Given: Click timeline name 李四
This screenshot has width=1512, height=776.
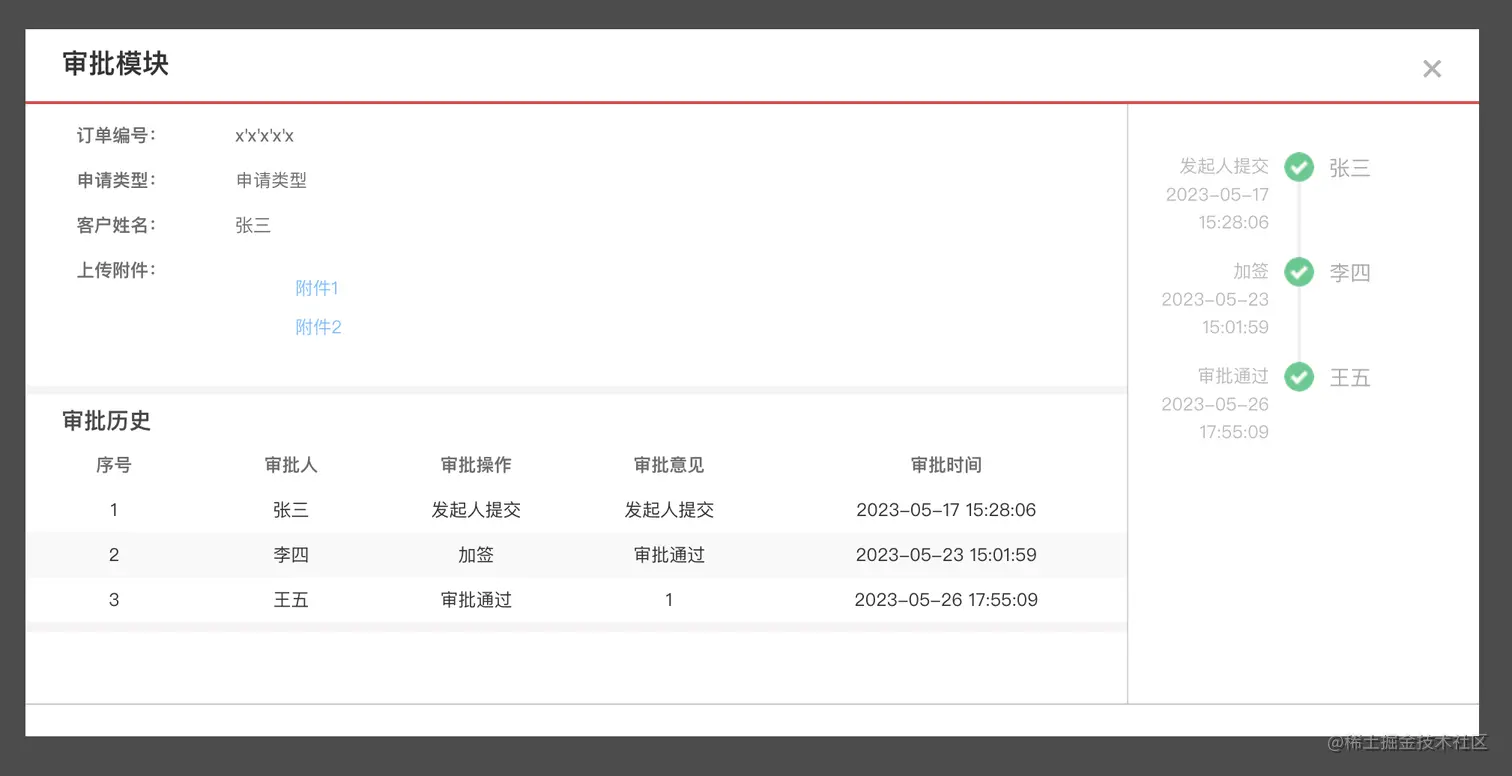Looking at the screenshot, I should tap(1349, 273).
